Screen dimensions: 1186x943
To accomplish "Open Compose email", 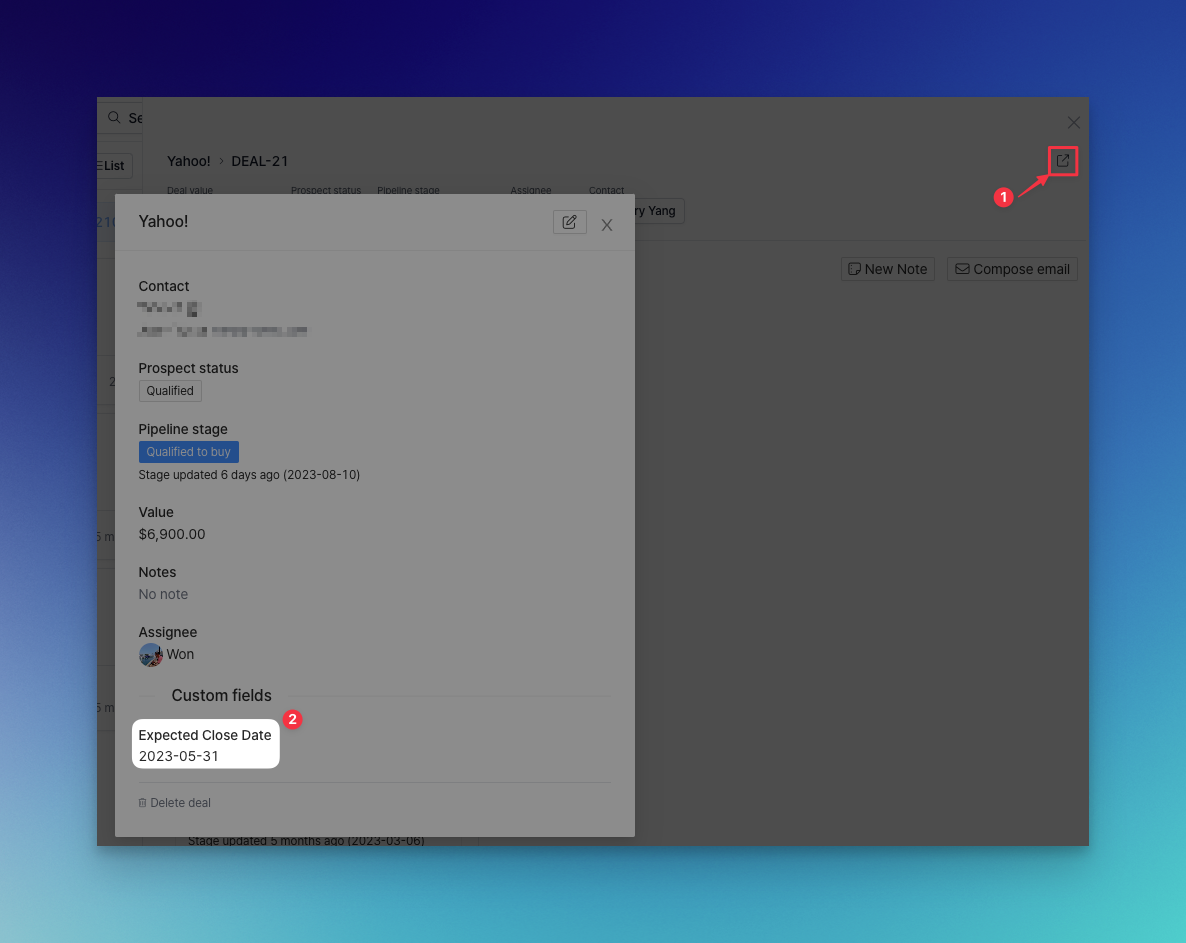I will [1012, 269].
